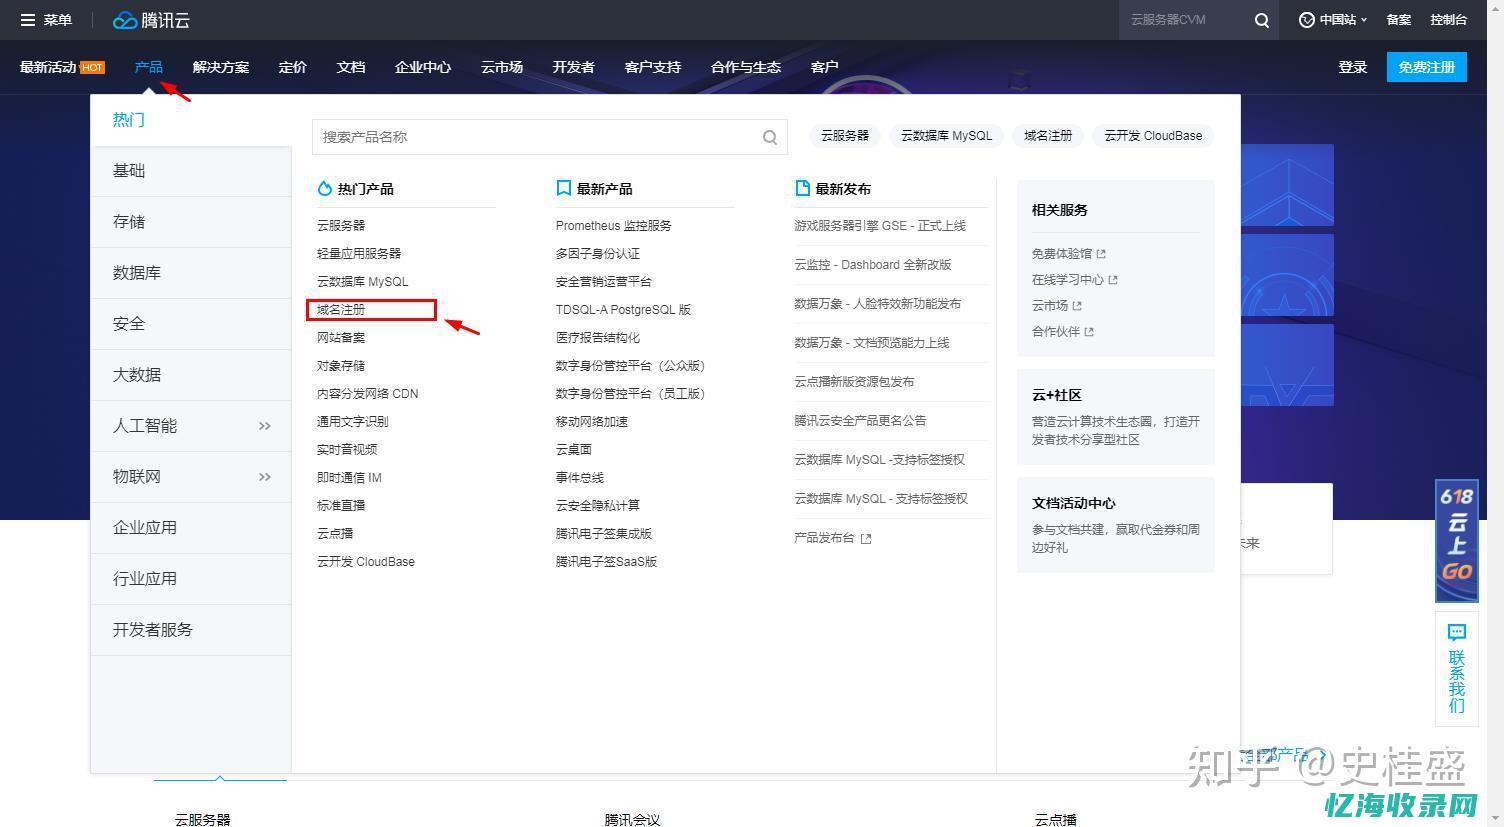Open 多因子身份认证 product link
Viewport: 1504px width, 827px height.
[598, 254]
